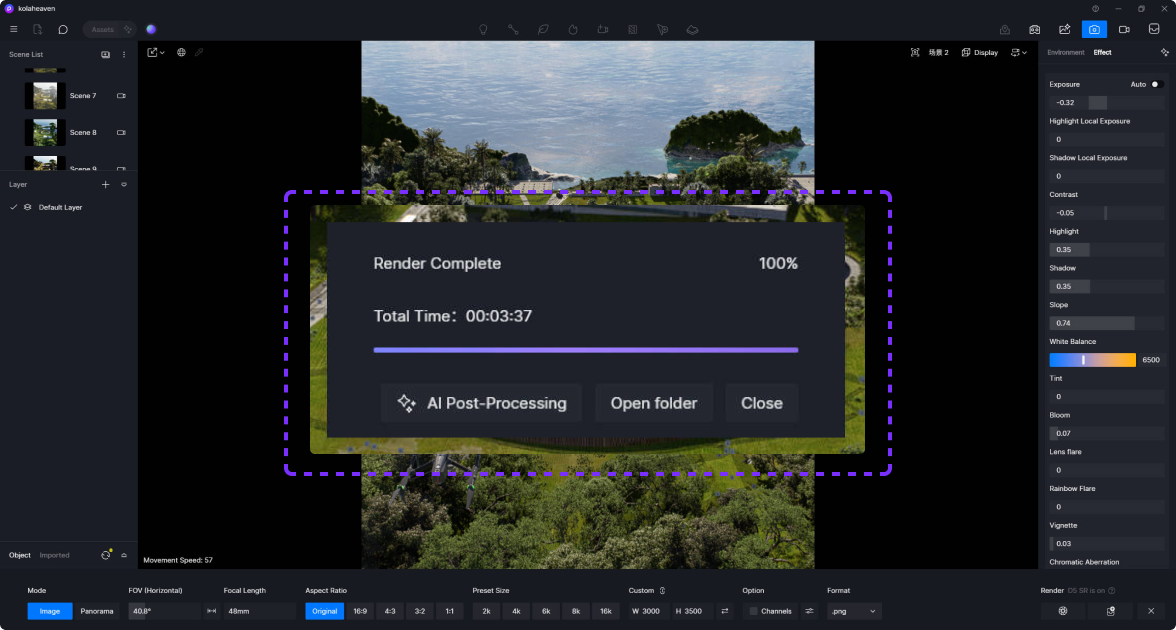Select 8k preset size
Image resolution: width=1176 pixels, height=630 pixels.
[x=576, y=611]
